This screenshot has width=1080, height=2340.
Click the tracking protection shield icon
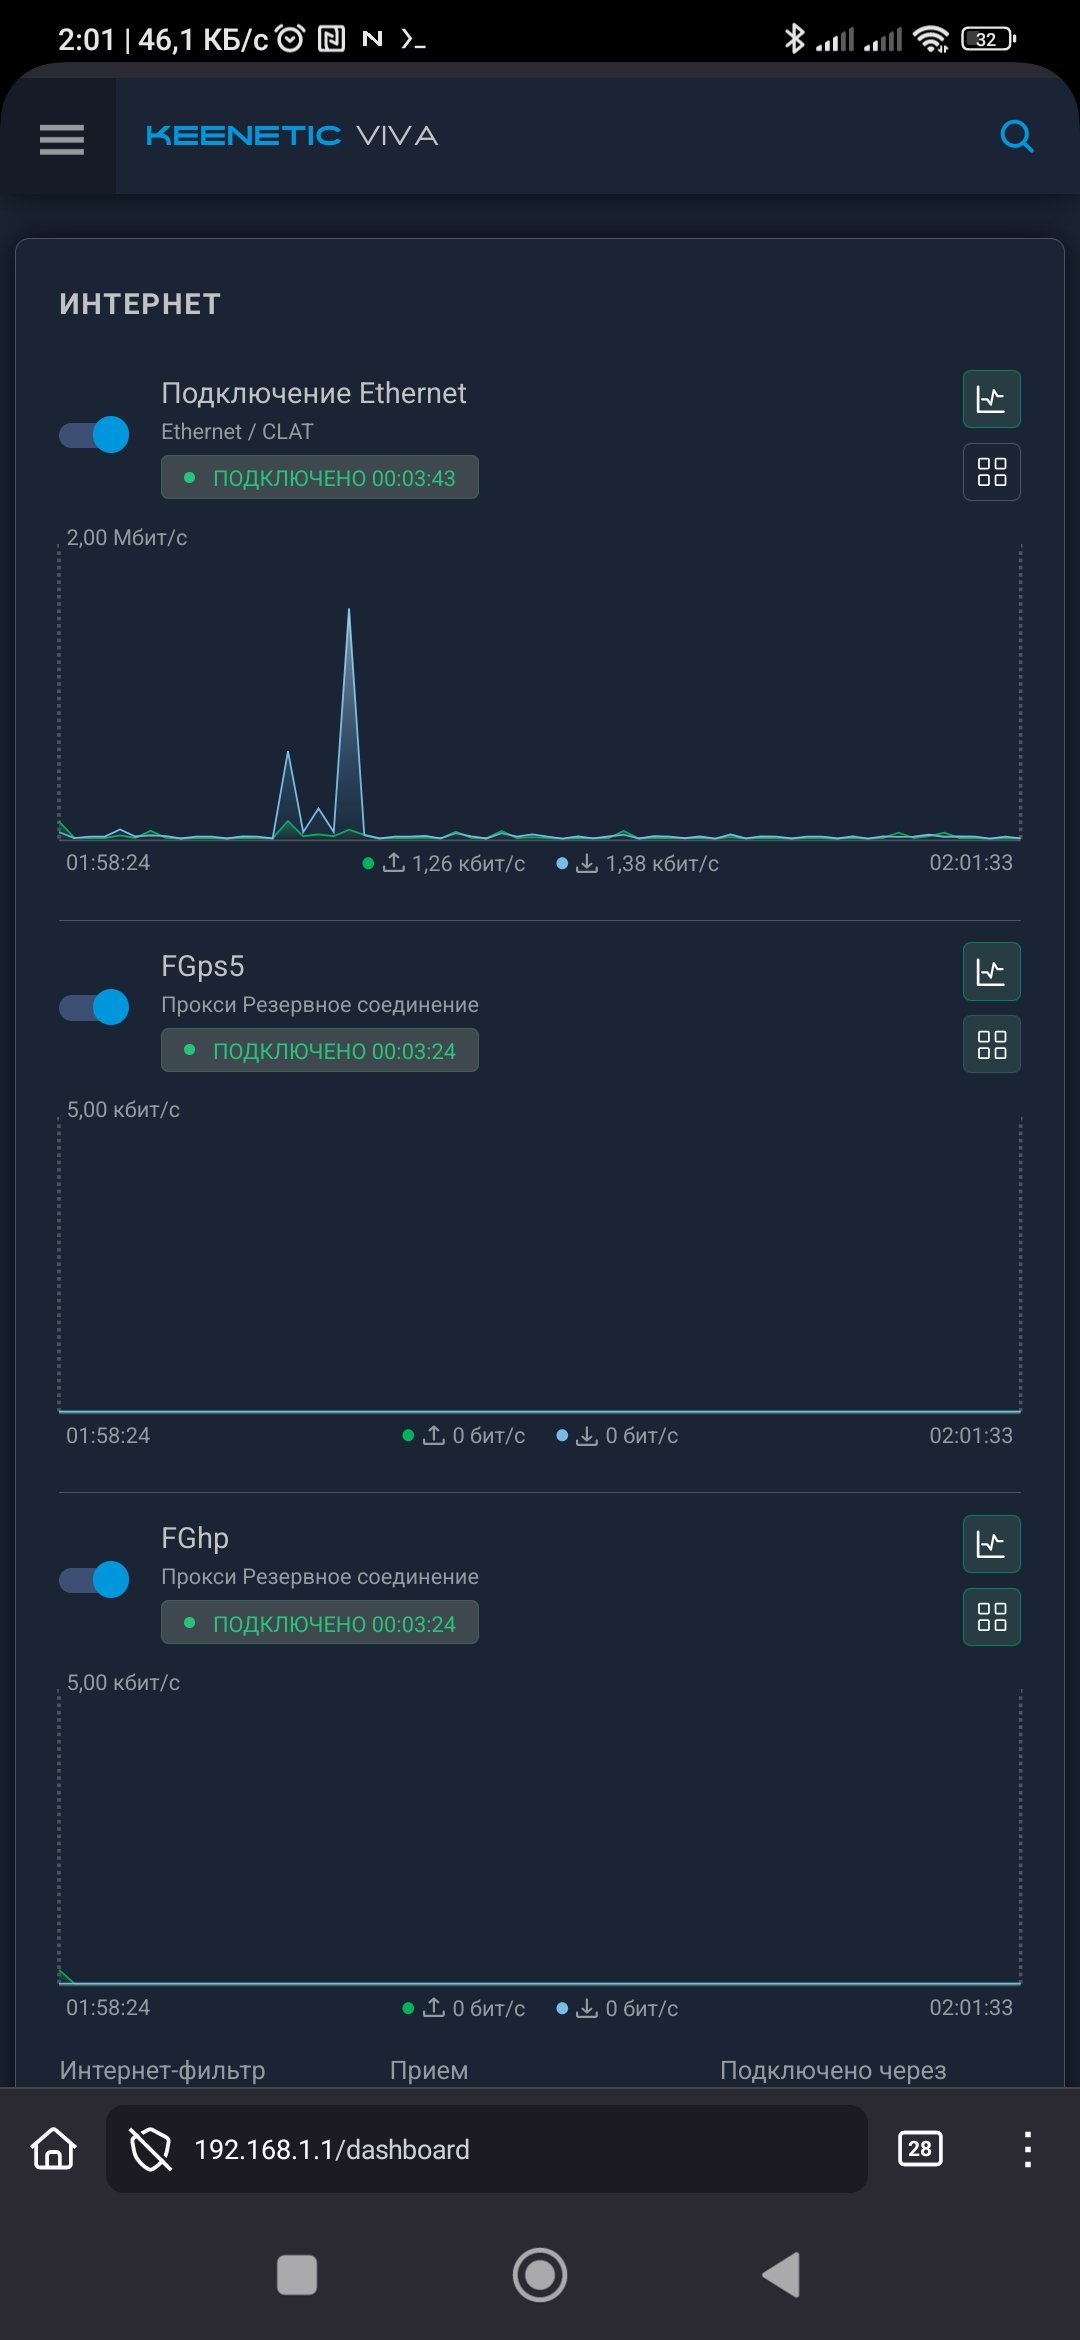tap(151, 2149)
